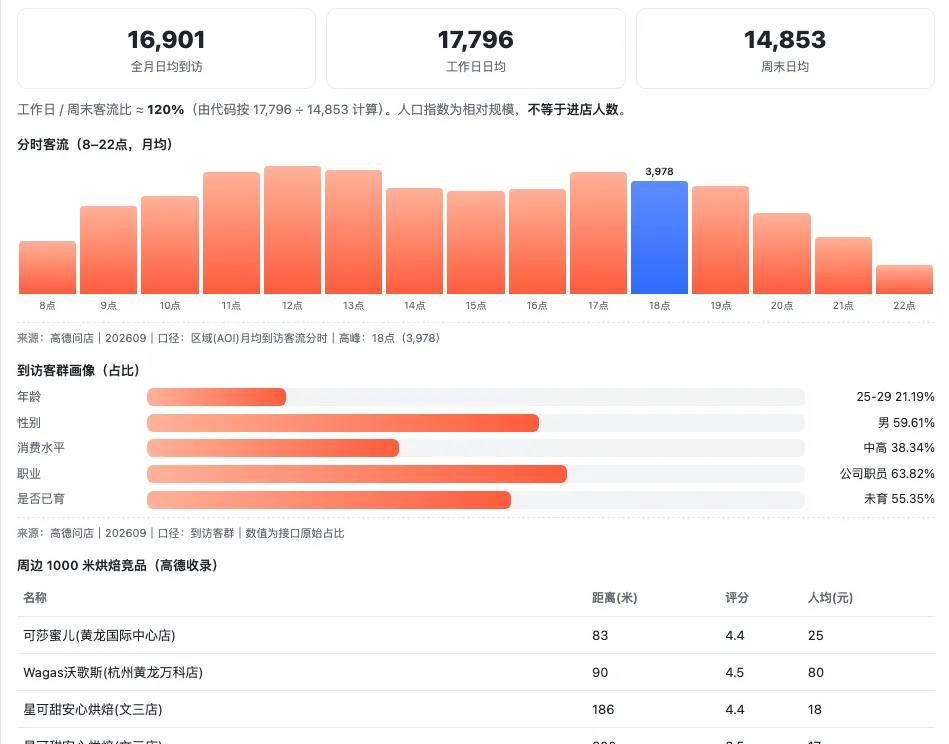Click the 年龄 25-29 progress bar
The height and width of the screenshot is (744, 949).
[476, 397]
